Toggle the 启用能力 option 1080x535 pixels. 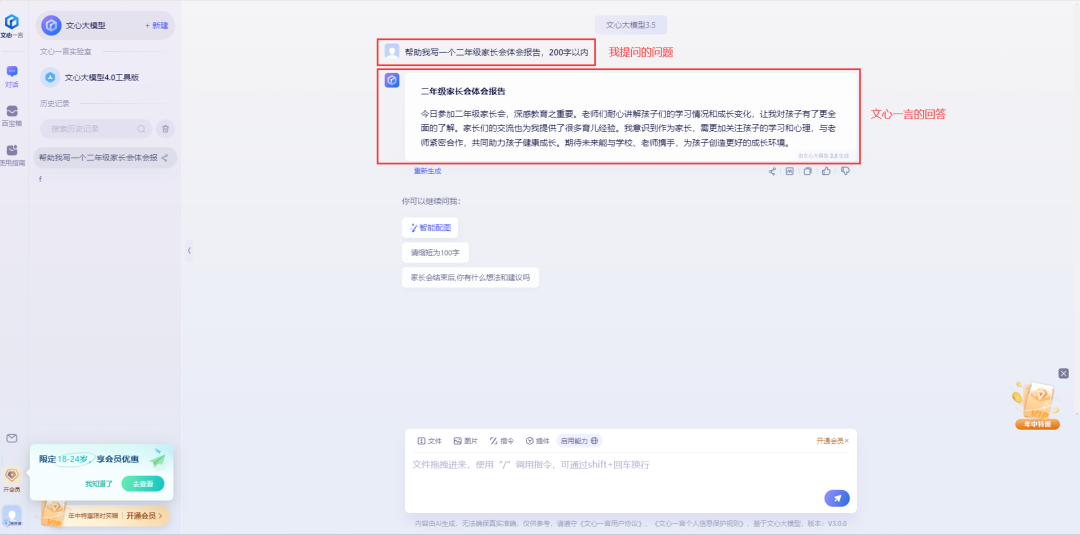[x=579, y=441]
